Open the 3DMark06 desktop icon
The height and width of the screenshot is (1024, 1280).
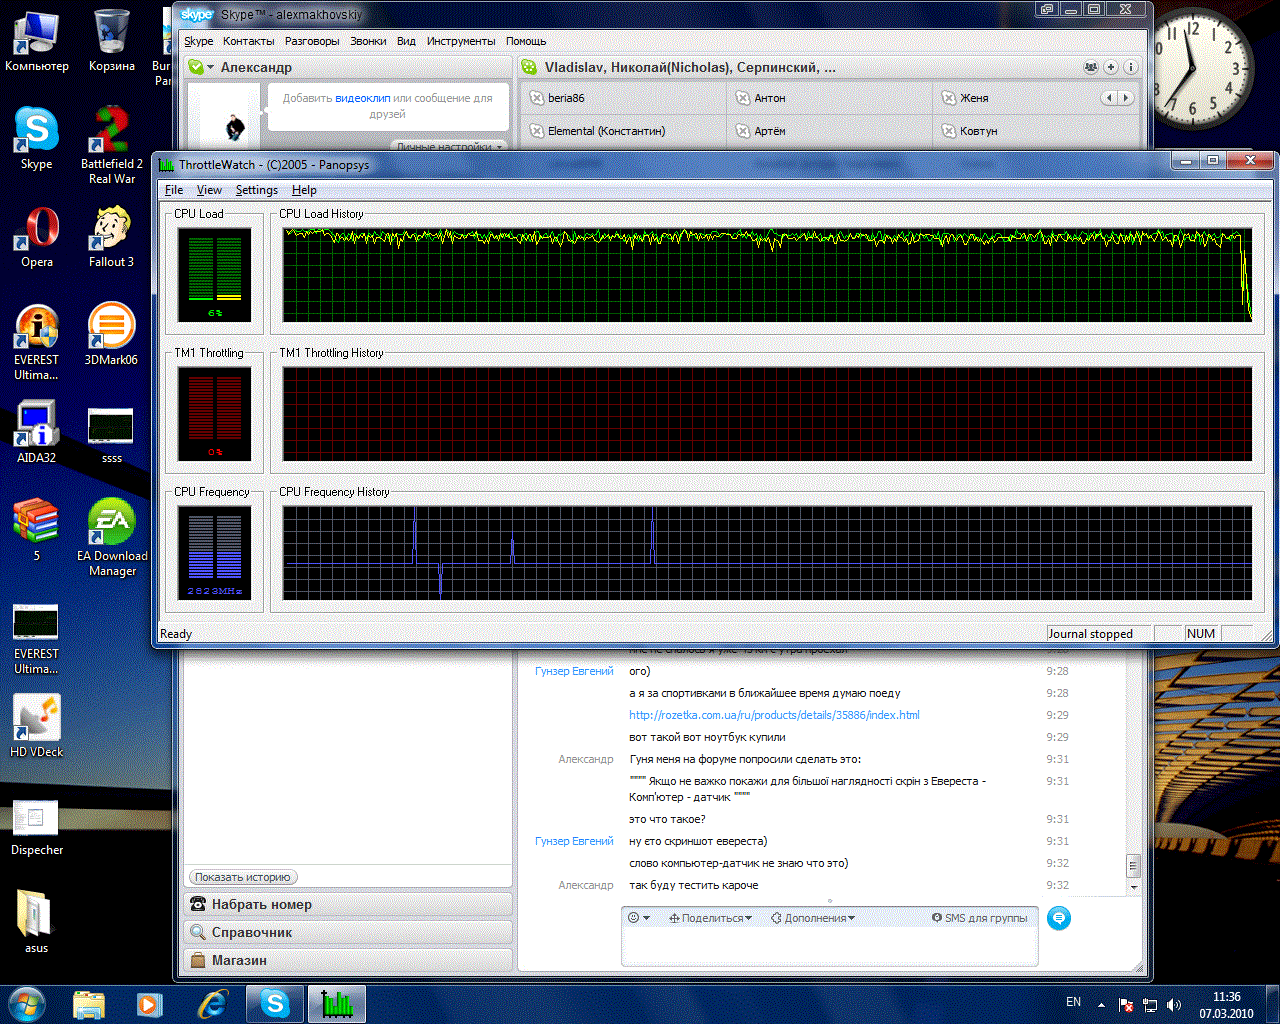click(x=111, y=335)
